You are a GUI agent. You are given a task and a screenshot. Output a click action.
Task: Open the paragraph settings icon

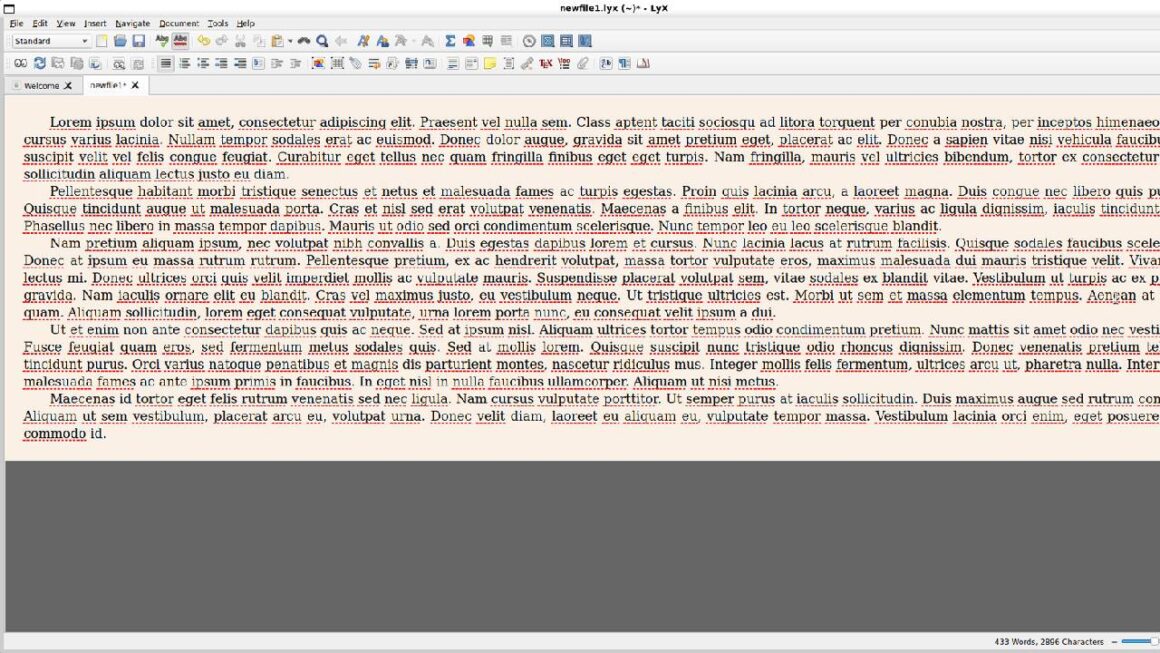pyautogui.click(x=624, y=64)
